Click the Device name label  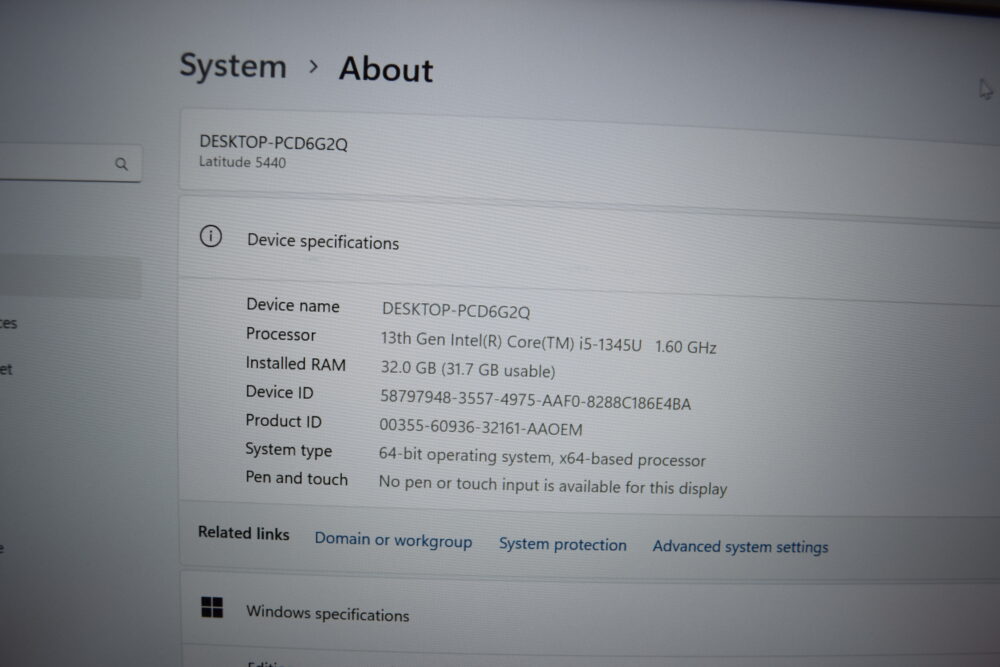293,305
